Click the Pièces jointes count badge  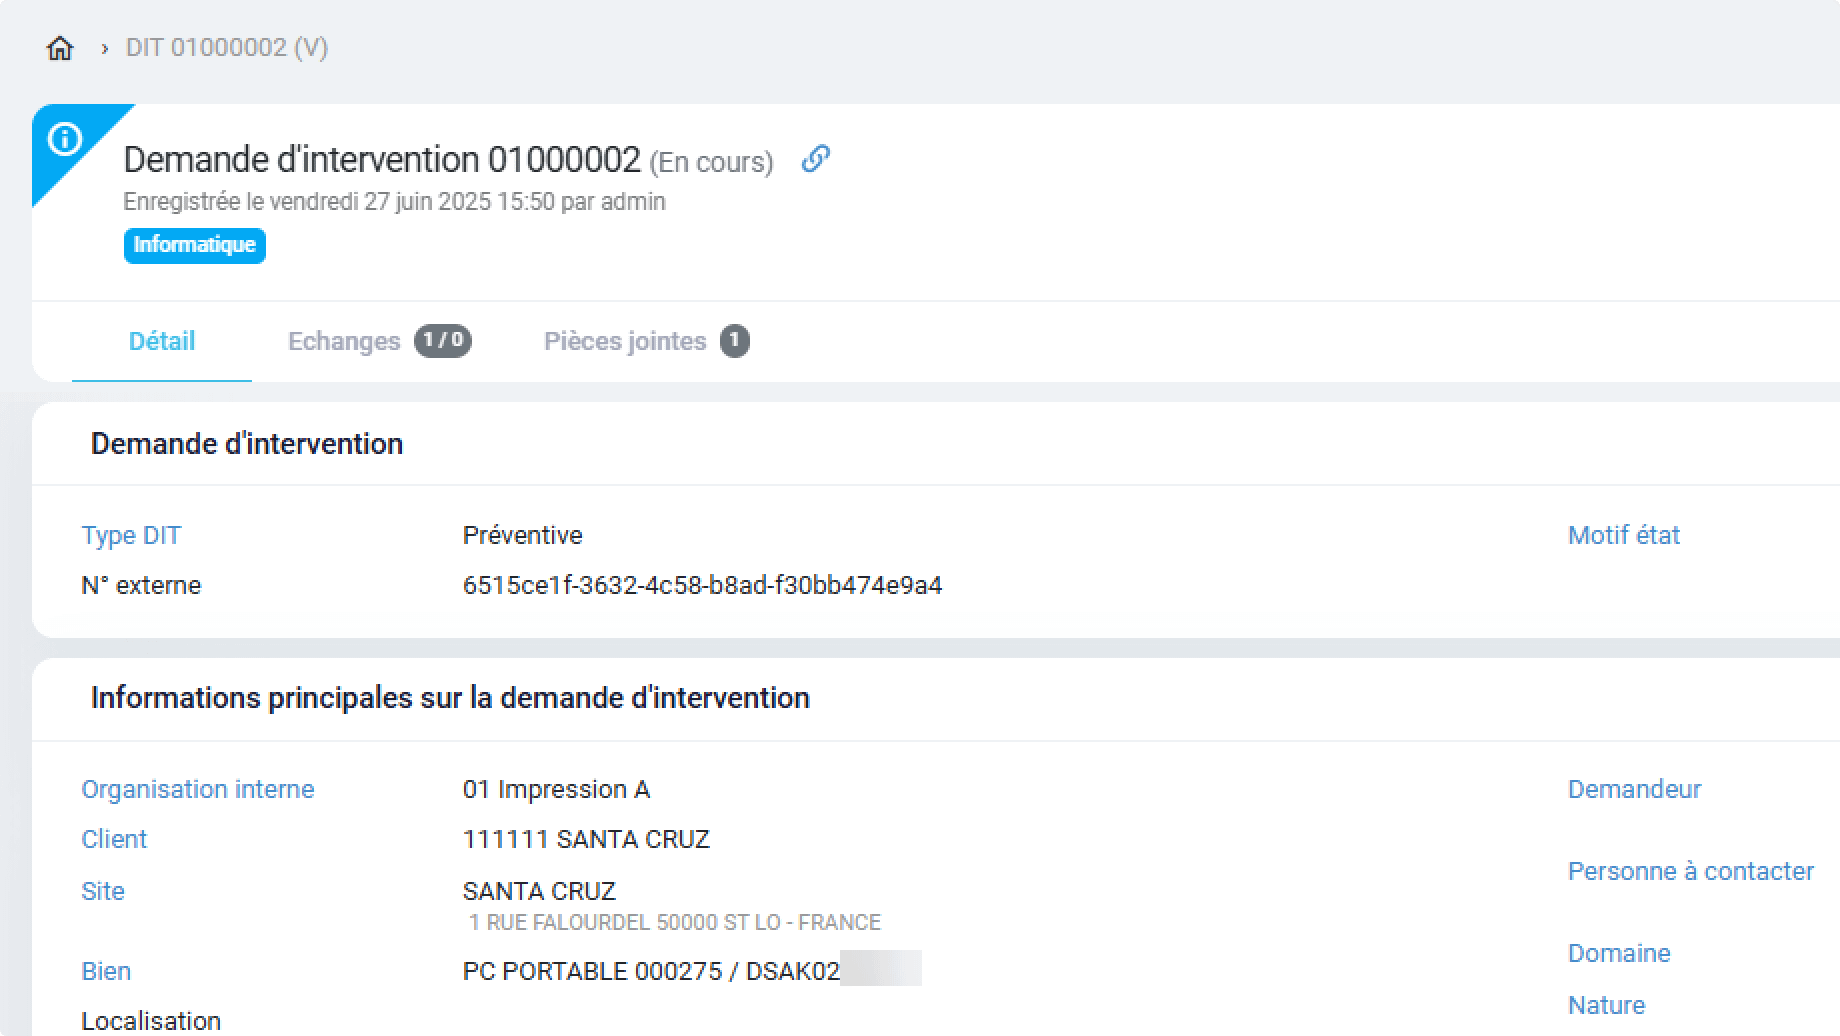tap(735, 341)
